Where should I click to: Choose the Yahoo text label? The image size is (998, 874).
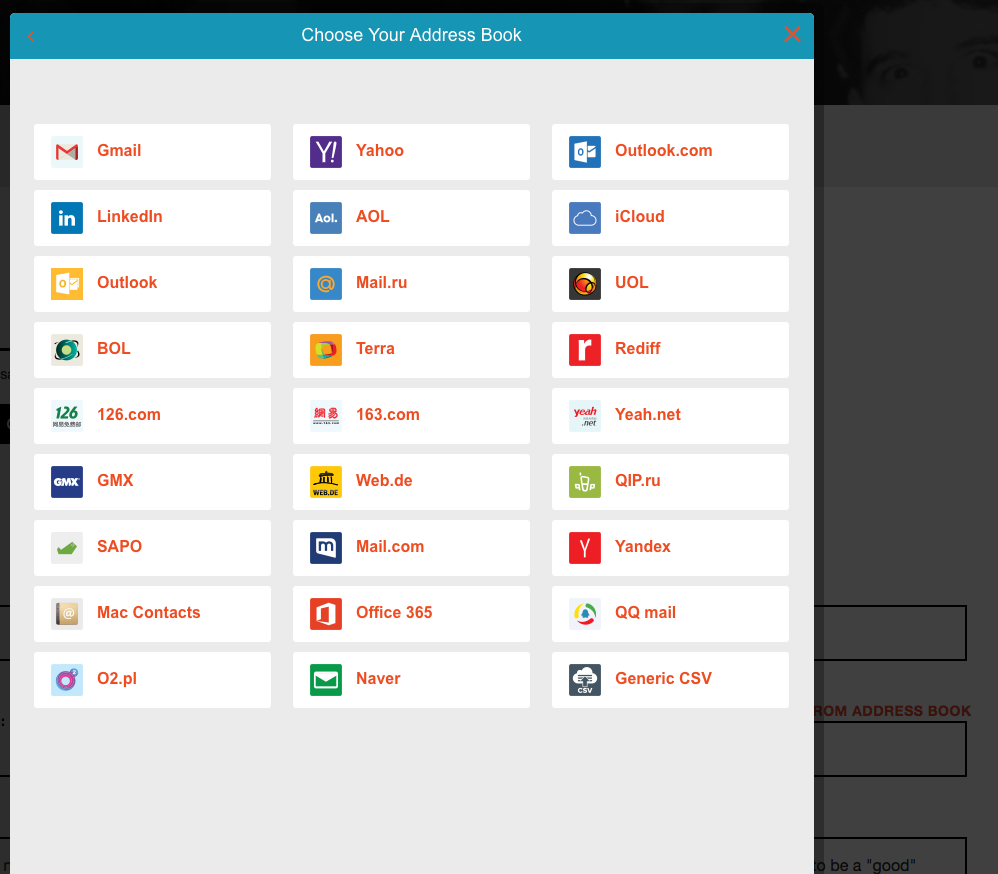(x=379, y=151)
